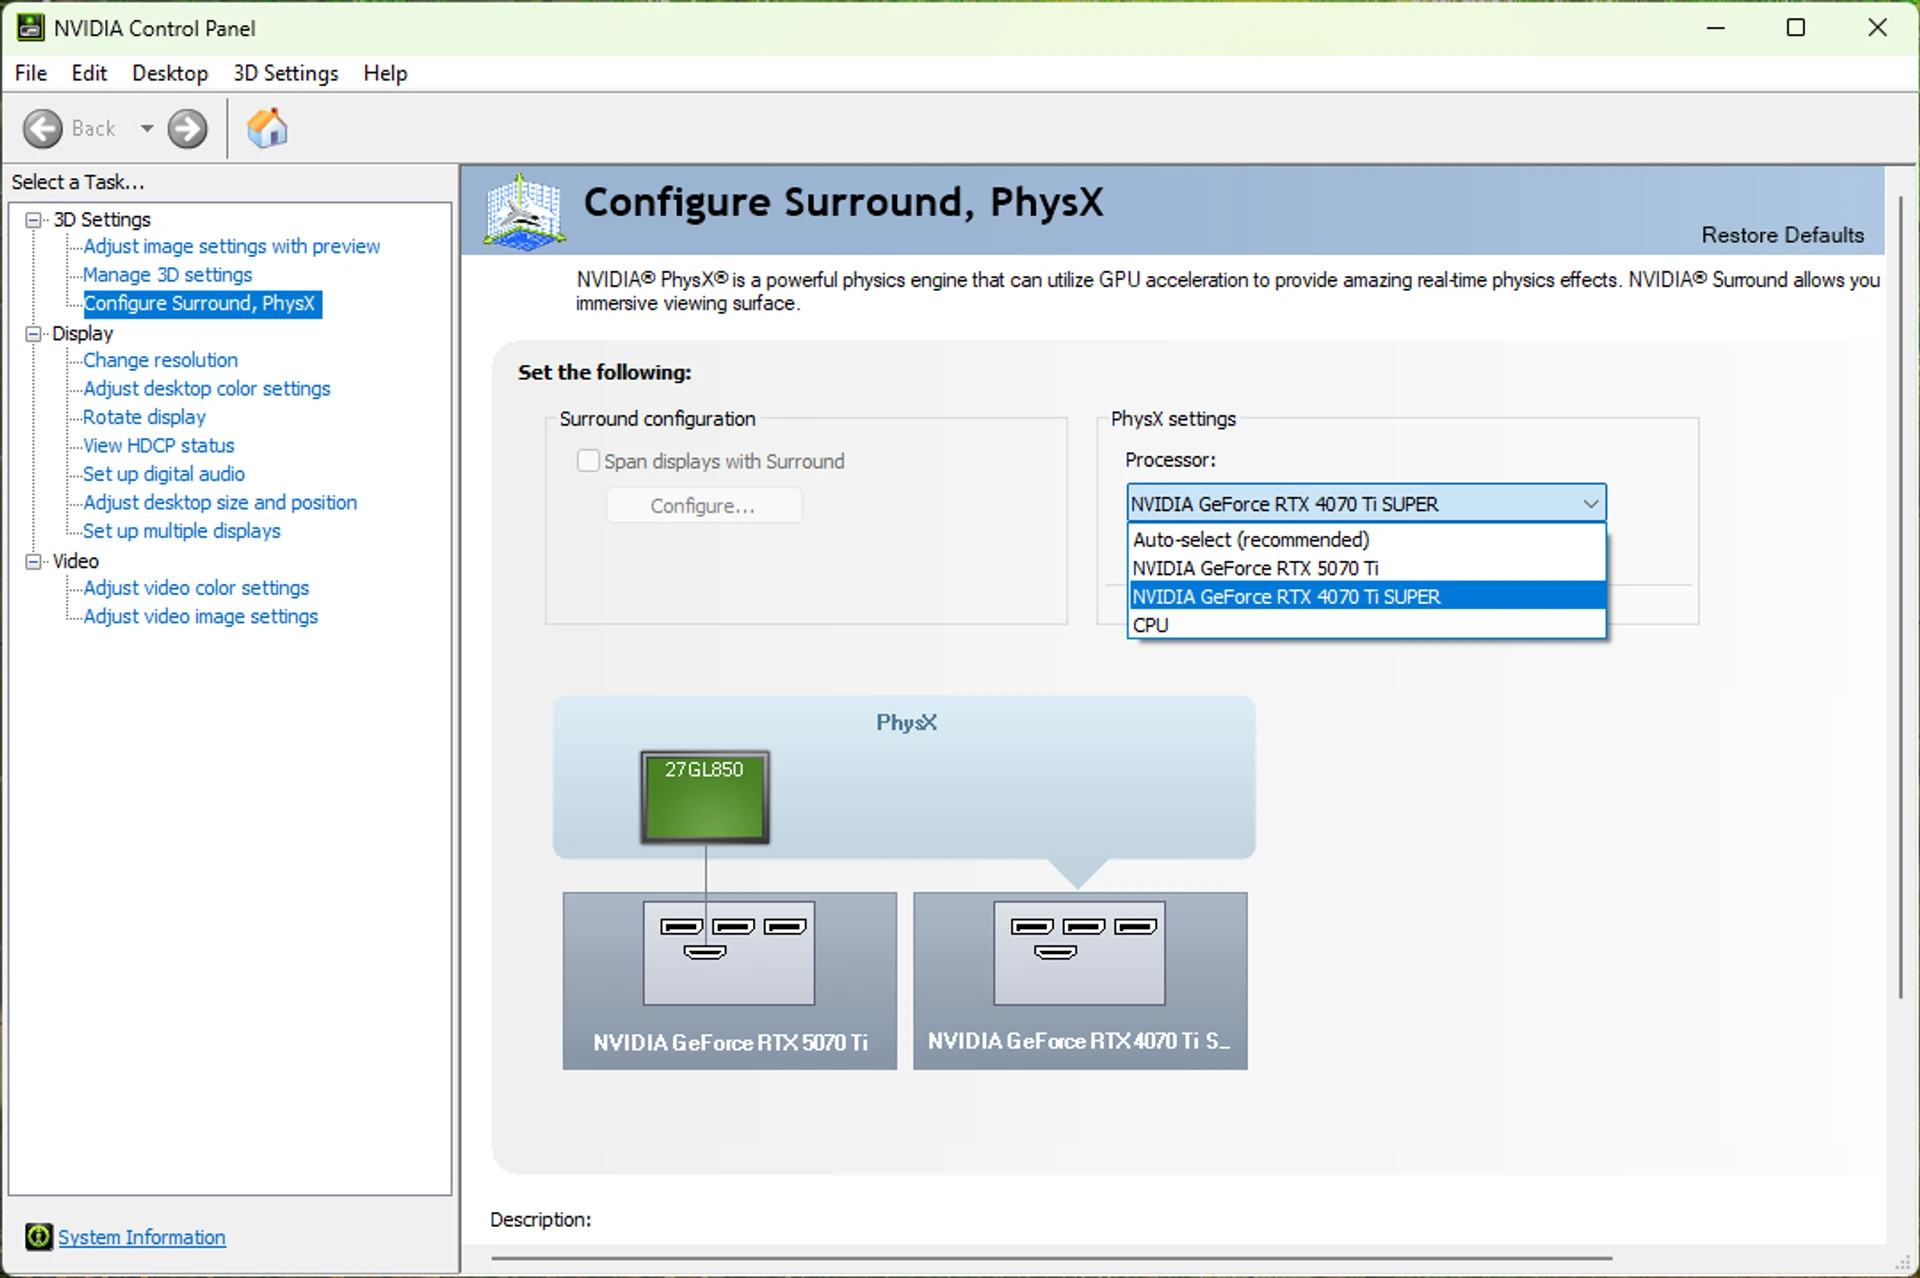
Task: Minimize the NVIDIA Control Panel window
Action: click(1716, 28)
